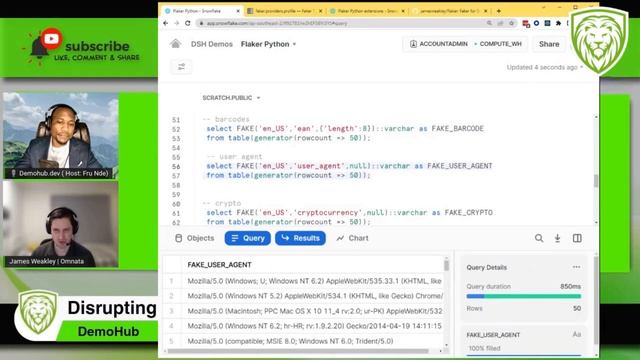This screenshot has height=360, width=640.
Task: Toggle the Results pane button
Action: click(x=300, y=238)
